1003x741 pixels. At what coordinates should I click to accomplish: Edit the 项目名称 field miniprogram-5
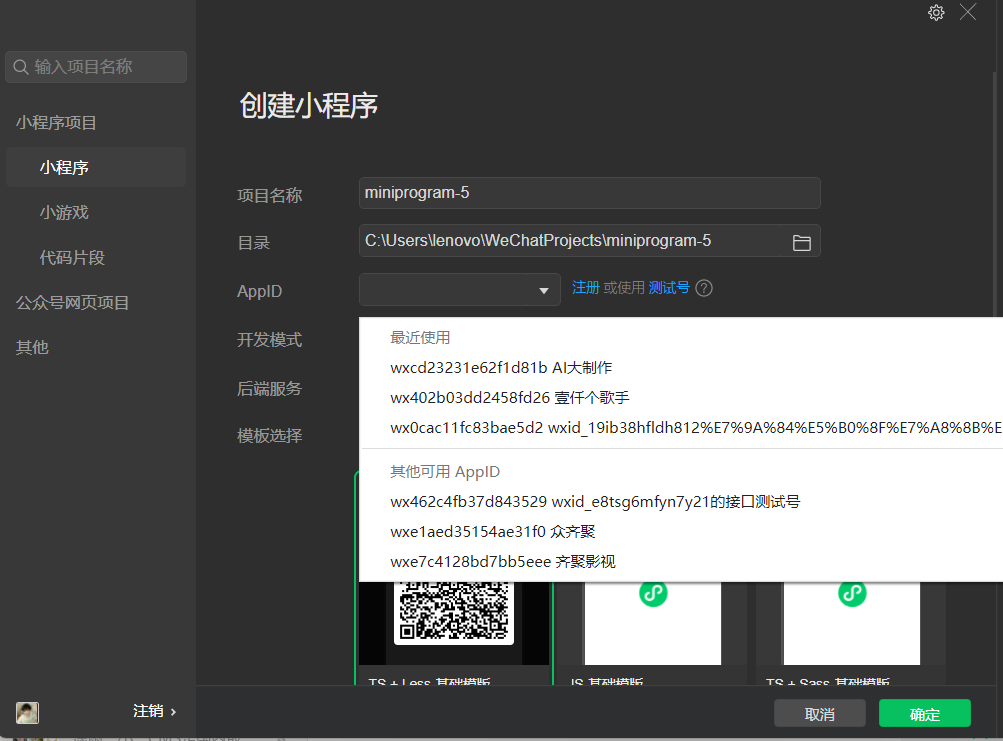pos(589,193)
